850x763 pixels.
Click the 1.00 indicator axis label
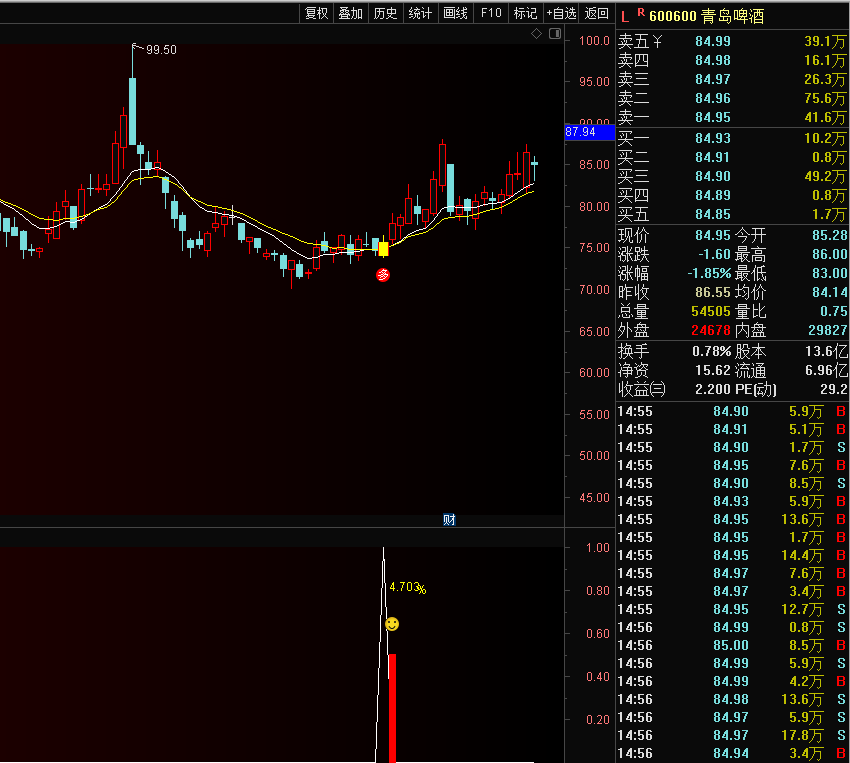[x=597, y=548]
